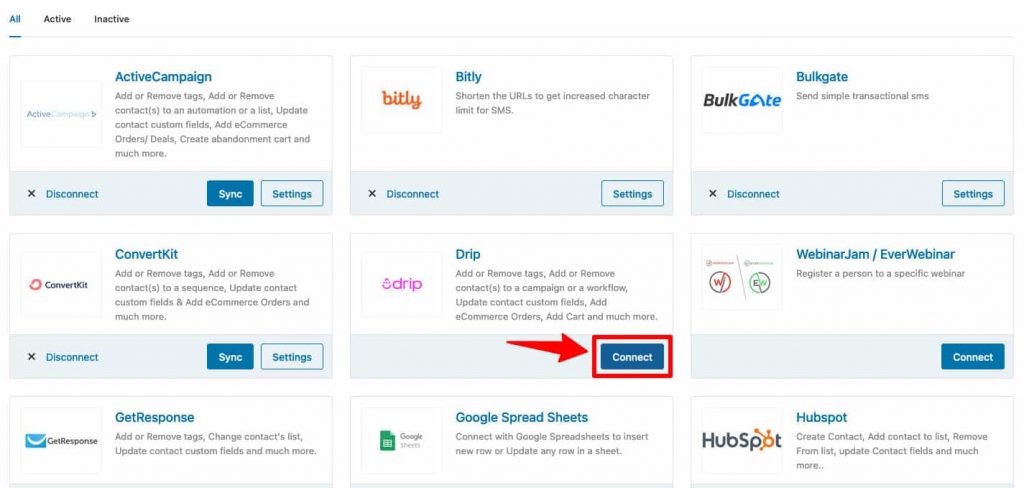This screenshot has height=488, width=1024.
Task: Click the Bitly logo icon
Action: [x=402, y=100]
